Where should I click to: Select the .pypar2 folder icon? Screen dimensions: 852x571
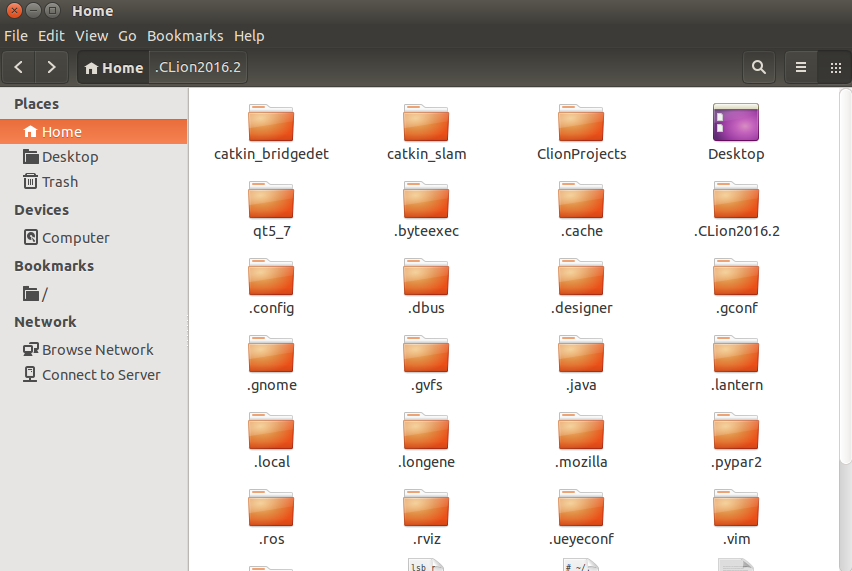coord(736,431)
